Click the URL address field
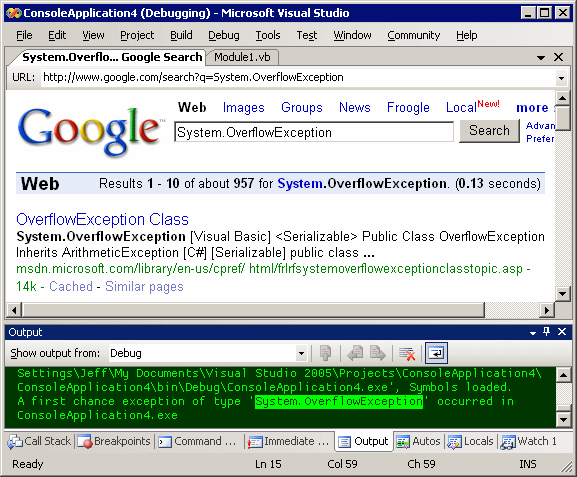 [x=299, y=78]
